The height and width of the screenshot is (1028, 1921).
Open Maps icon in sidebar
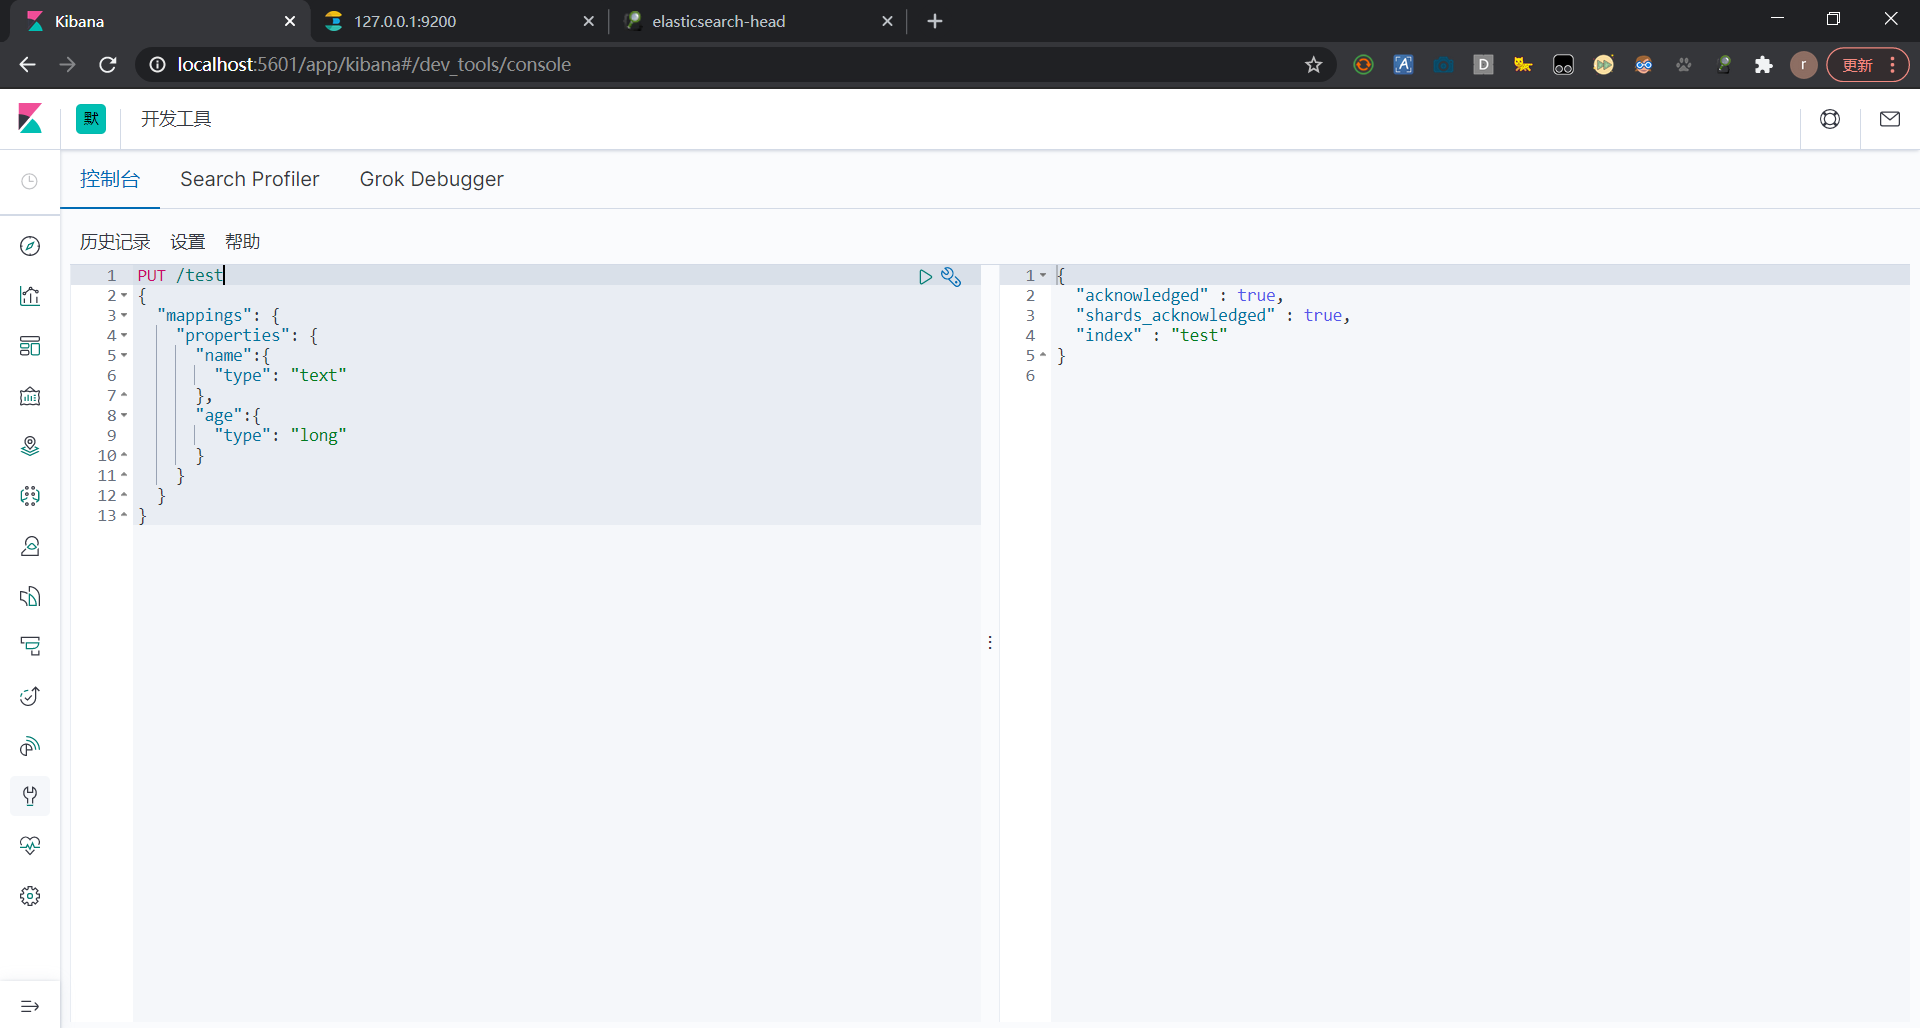coord(30,446)
